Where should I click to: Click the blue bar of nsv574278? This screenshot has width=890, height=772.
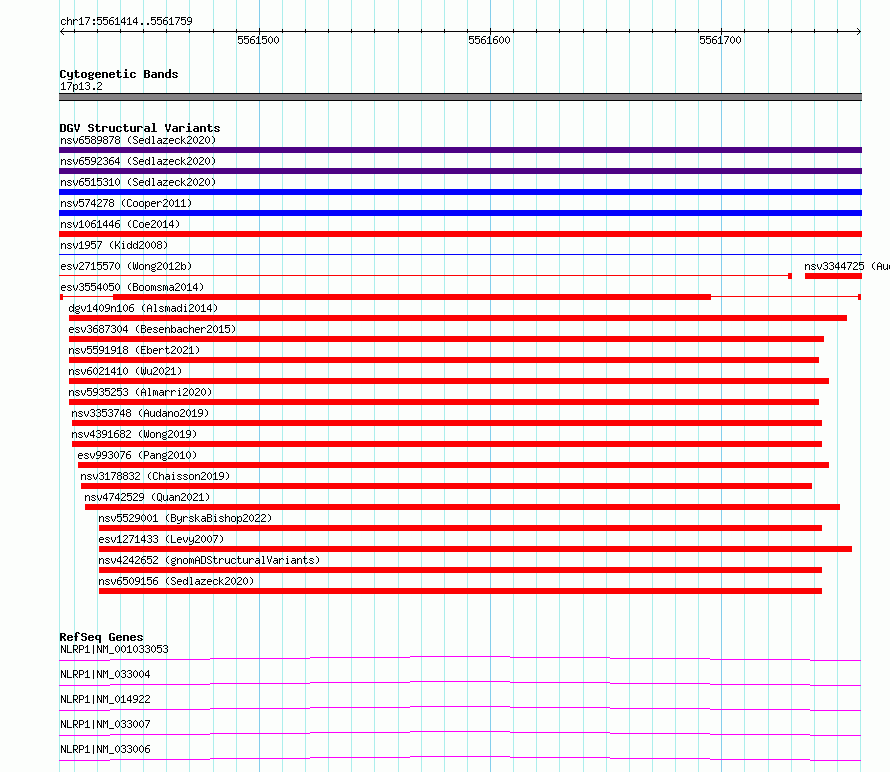(x=460, y=213)
